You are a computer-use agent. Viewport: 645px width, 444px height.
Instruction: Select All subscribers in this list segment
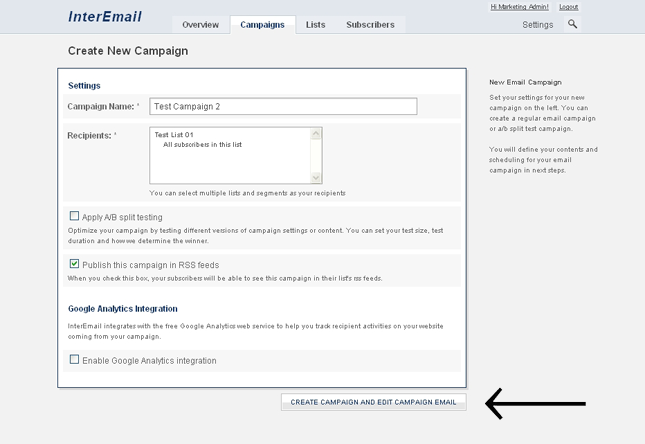point(202,145)
